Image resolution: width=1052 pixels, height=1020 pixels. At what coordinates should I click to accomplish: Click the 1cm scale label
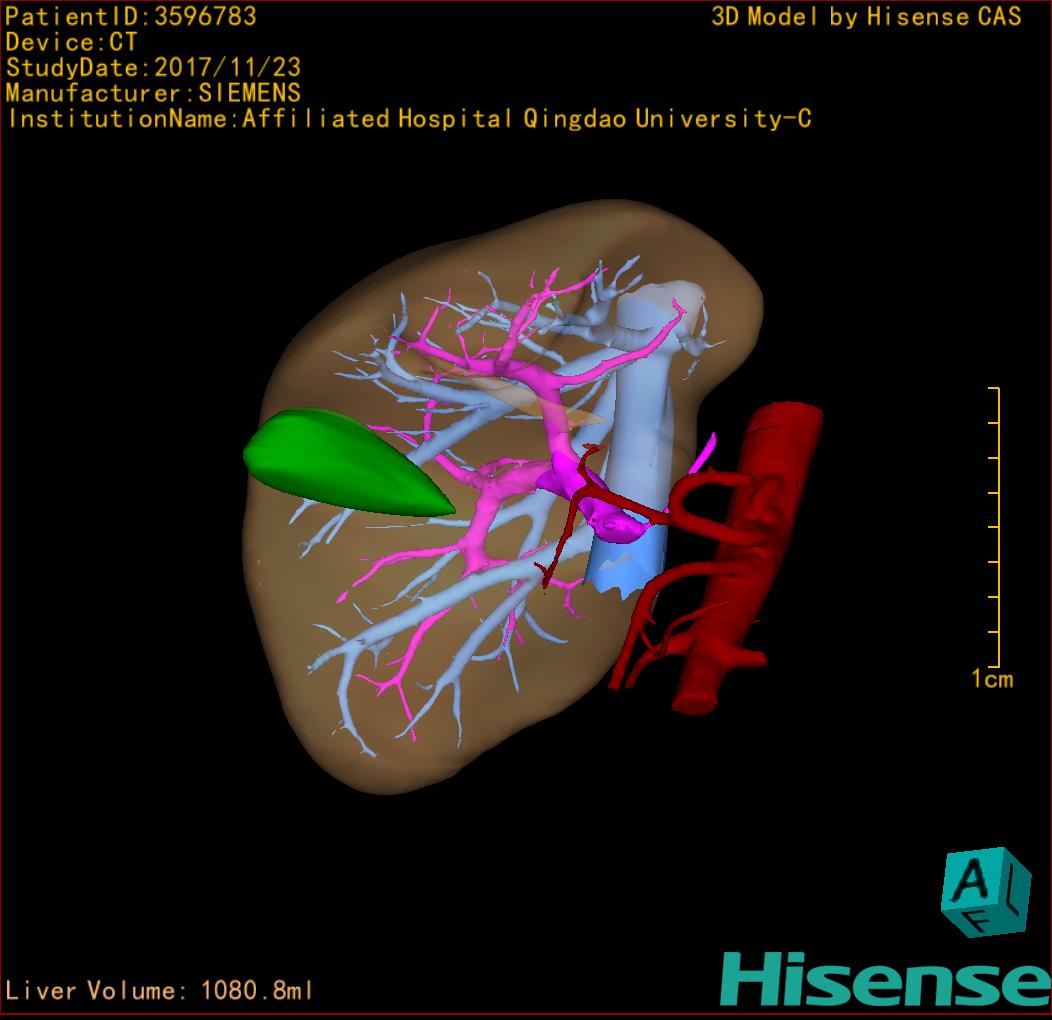pyautogui.click(x=991, y=680)
